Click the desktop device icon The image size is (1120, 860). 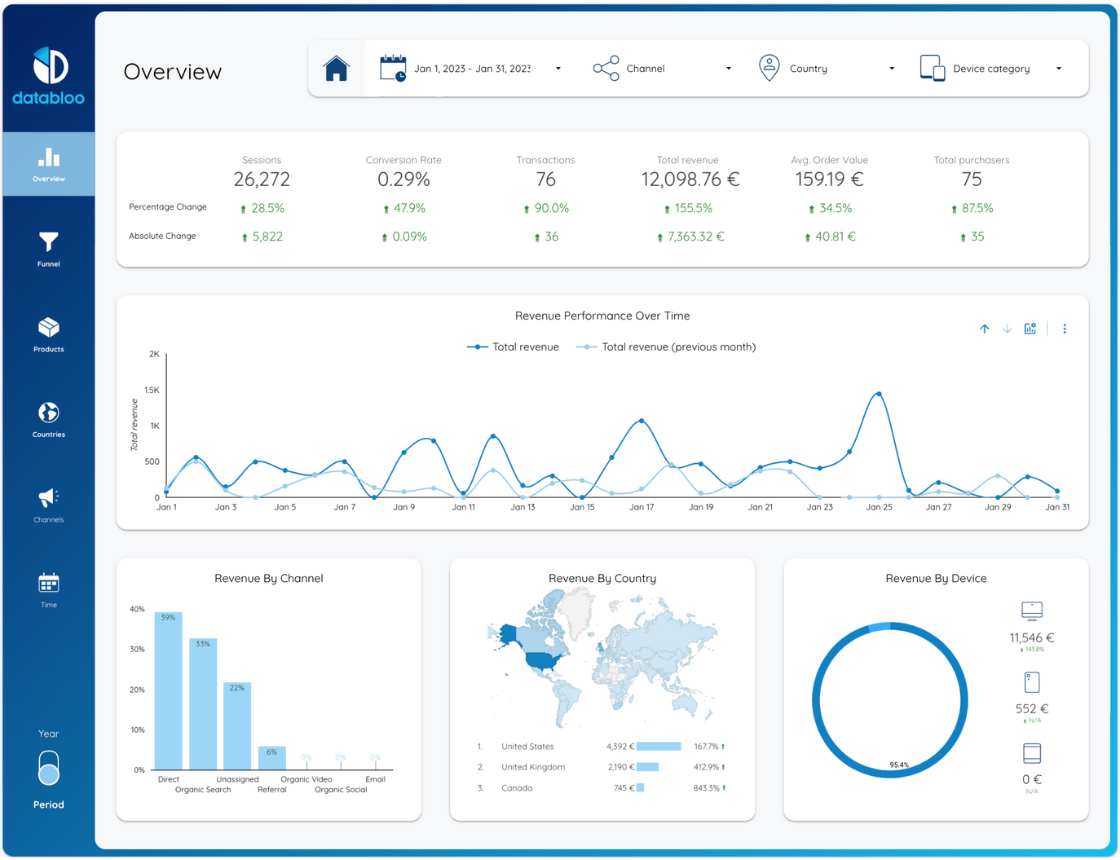pyautogui.click(x=1031, y=611)
